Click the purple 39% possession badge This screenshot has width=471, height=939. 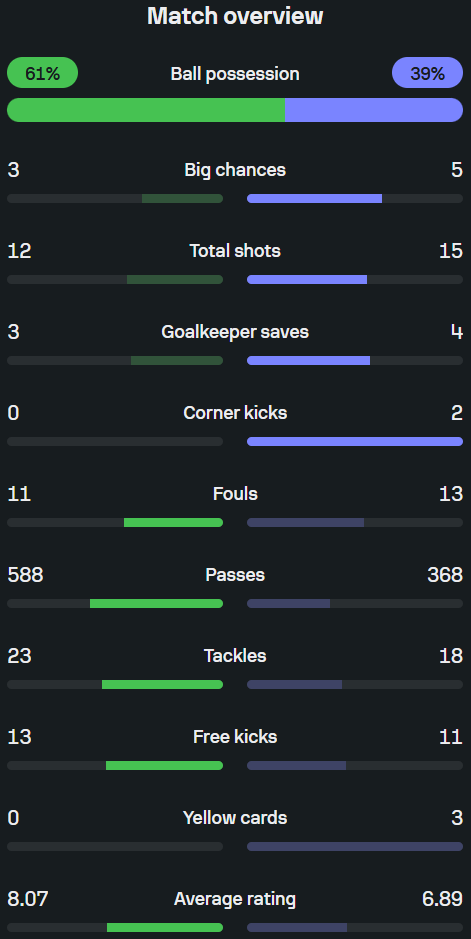tap(427, 73)
